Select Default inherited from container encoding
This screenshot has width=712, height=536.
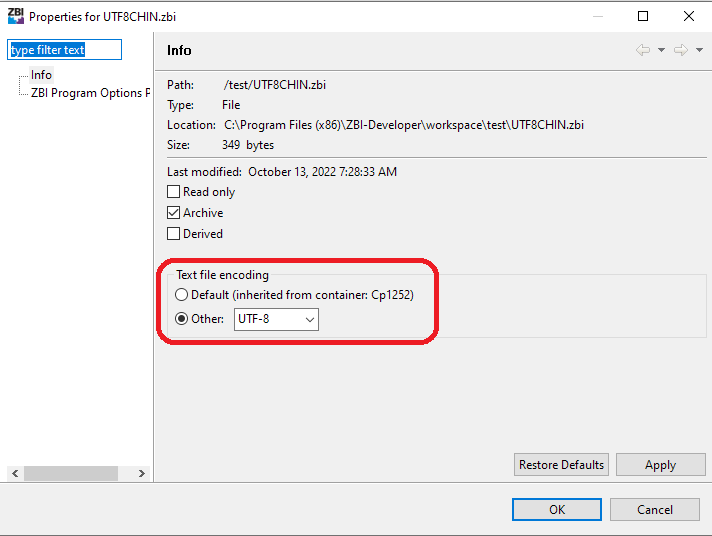[181, 295]
